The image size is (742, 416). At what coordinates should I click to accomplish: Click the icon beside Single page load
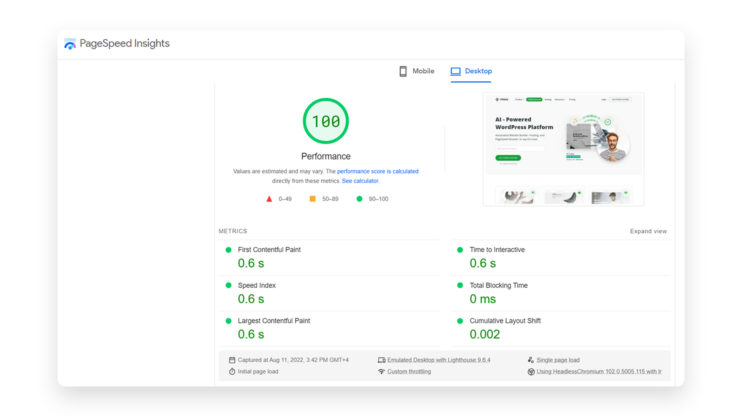click(530, 360)
